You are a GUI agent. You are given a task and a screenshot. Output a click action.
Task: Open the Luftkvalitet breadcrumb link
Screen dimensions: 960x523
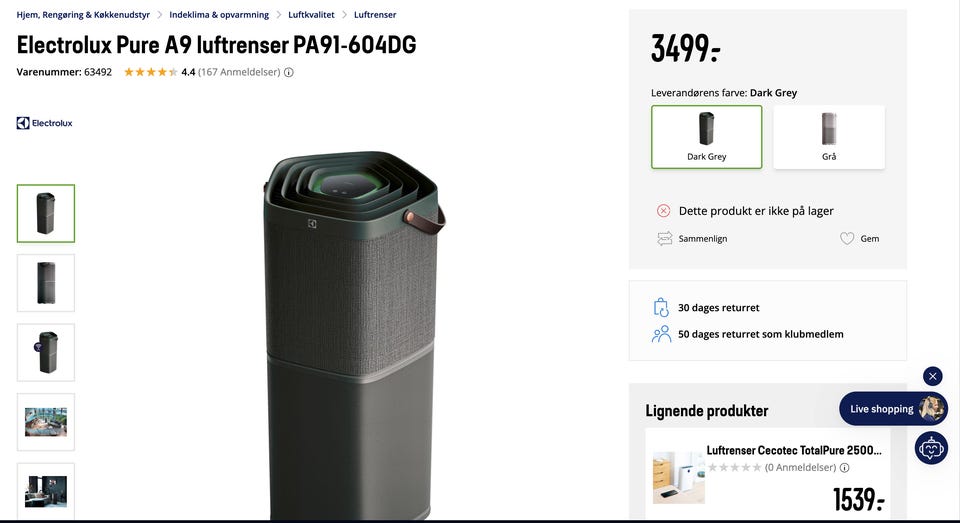[311, 15]
